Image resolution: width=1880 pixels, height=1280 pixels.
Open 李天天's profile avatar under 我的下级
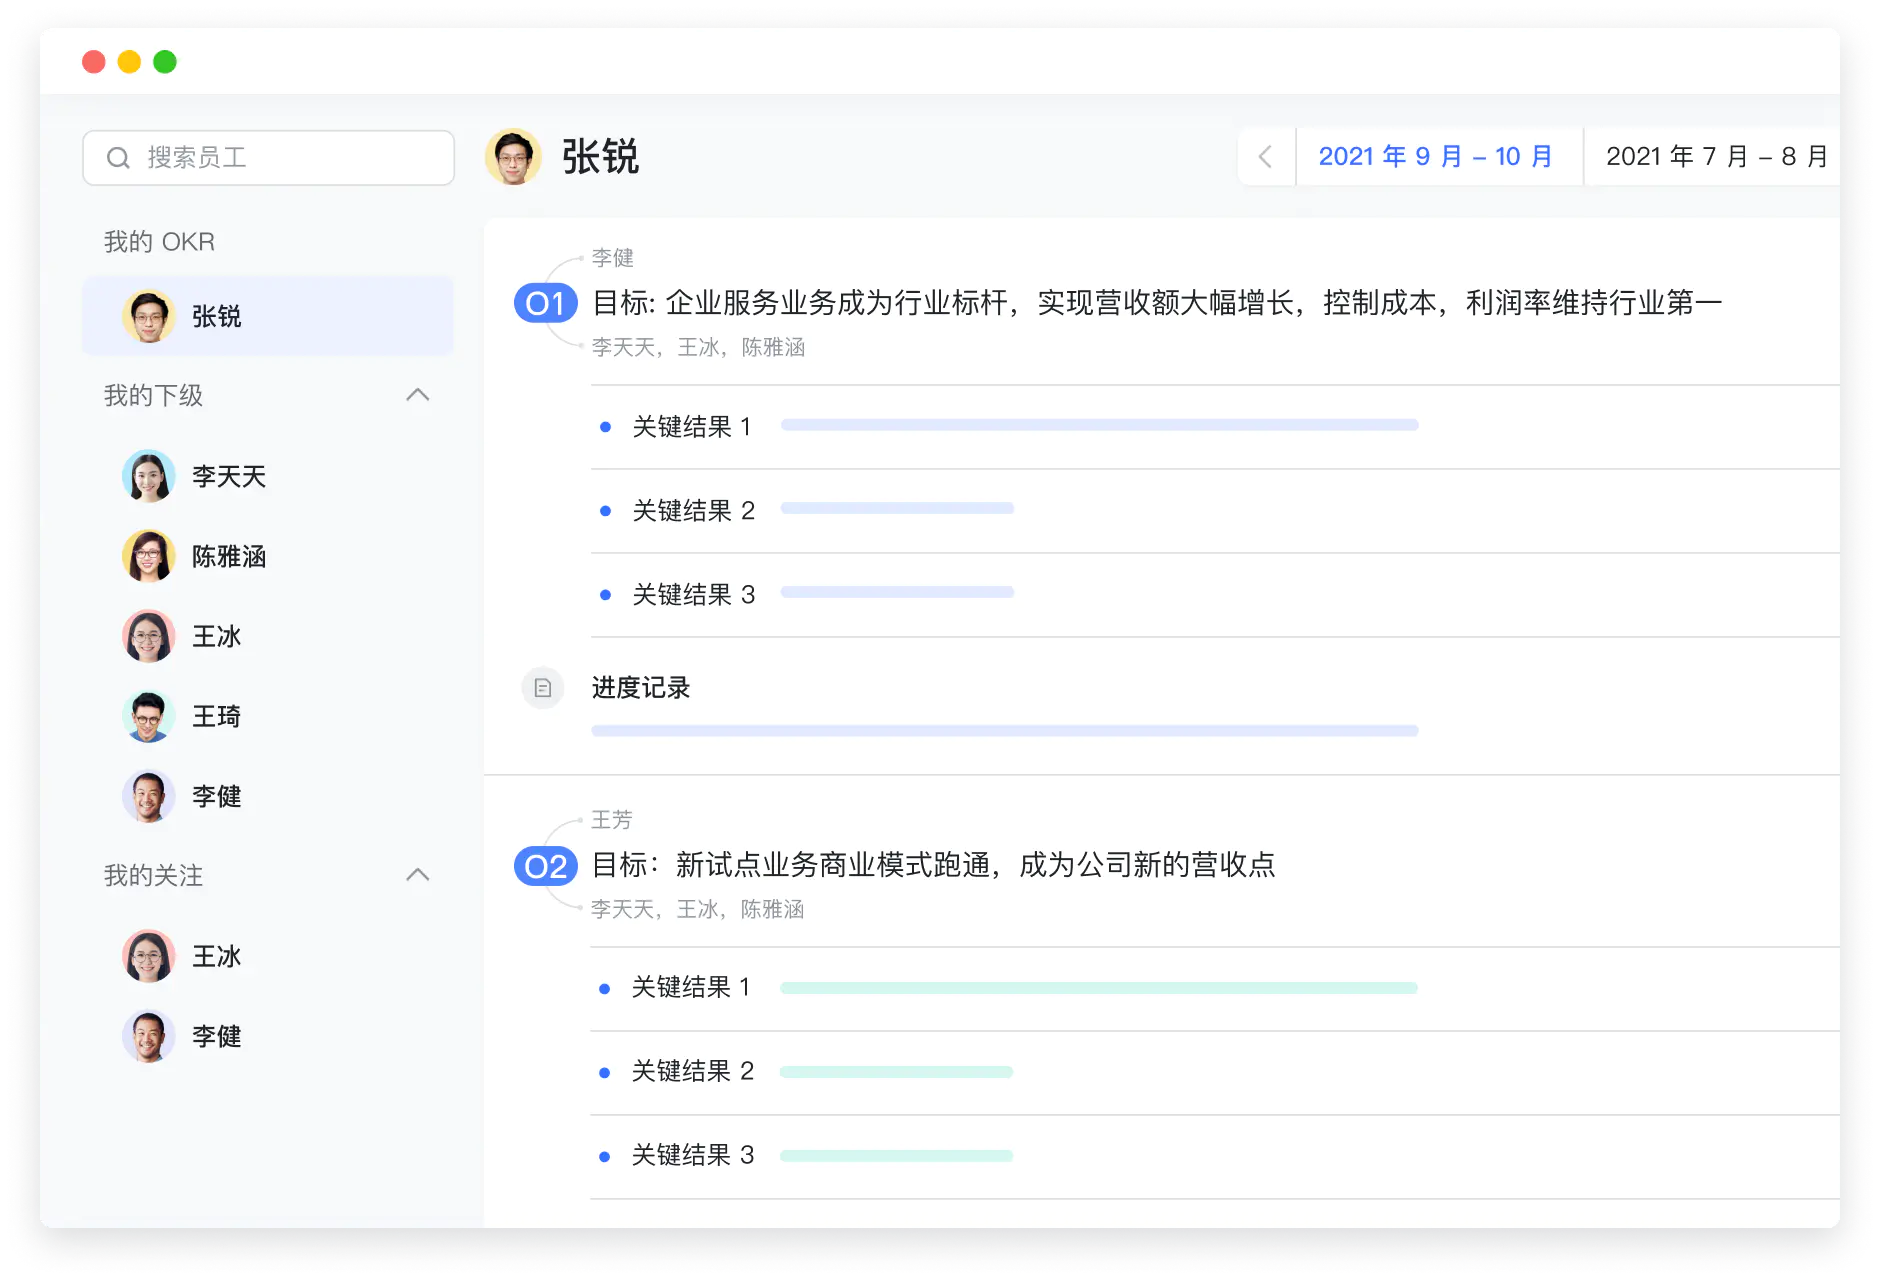point(148,476)
